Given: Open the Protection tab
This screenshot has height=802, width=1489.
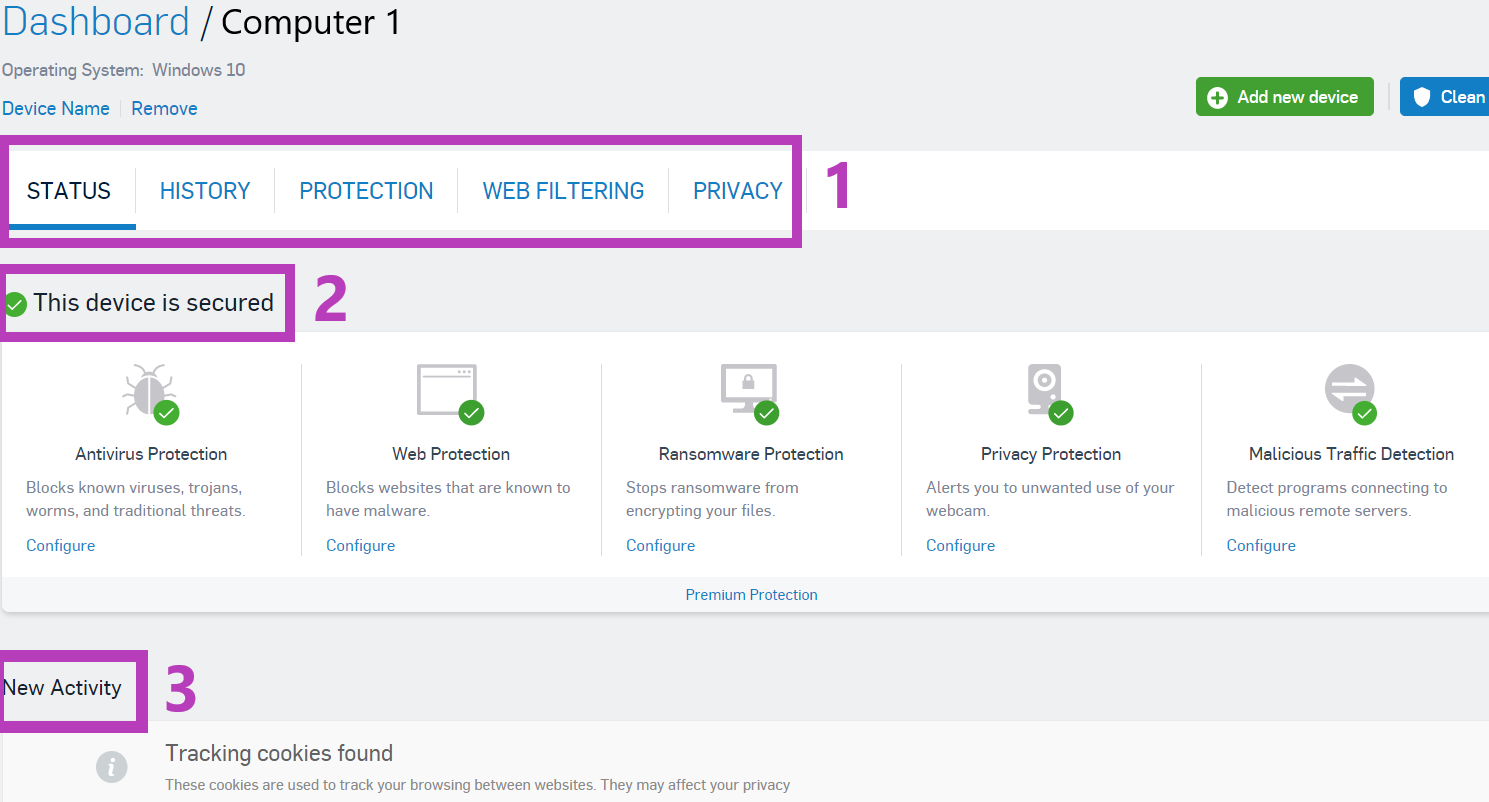Looking at the screenshot, I should [x=366, y=191].
